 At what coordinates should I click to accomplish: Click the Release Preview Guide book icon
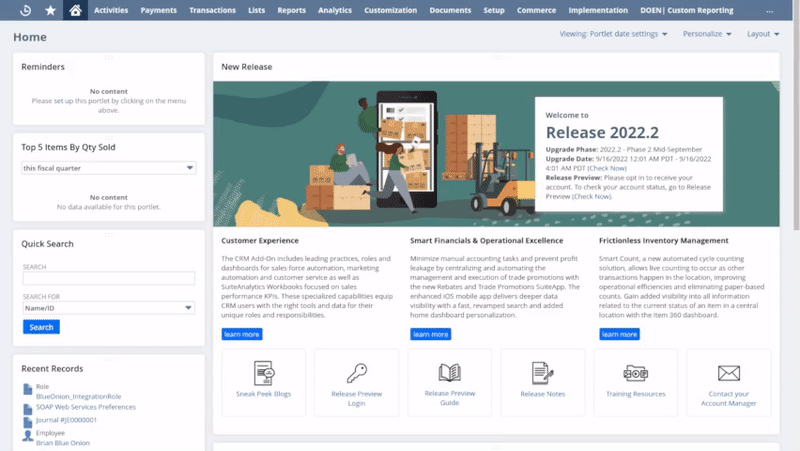449,372
